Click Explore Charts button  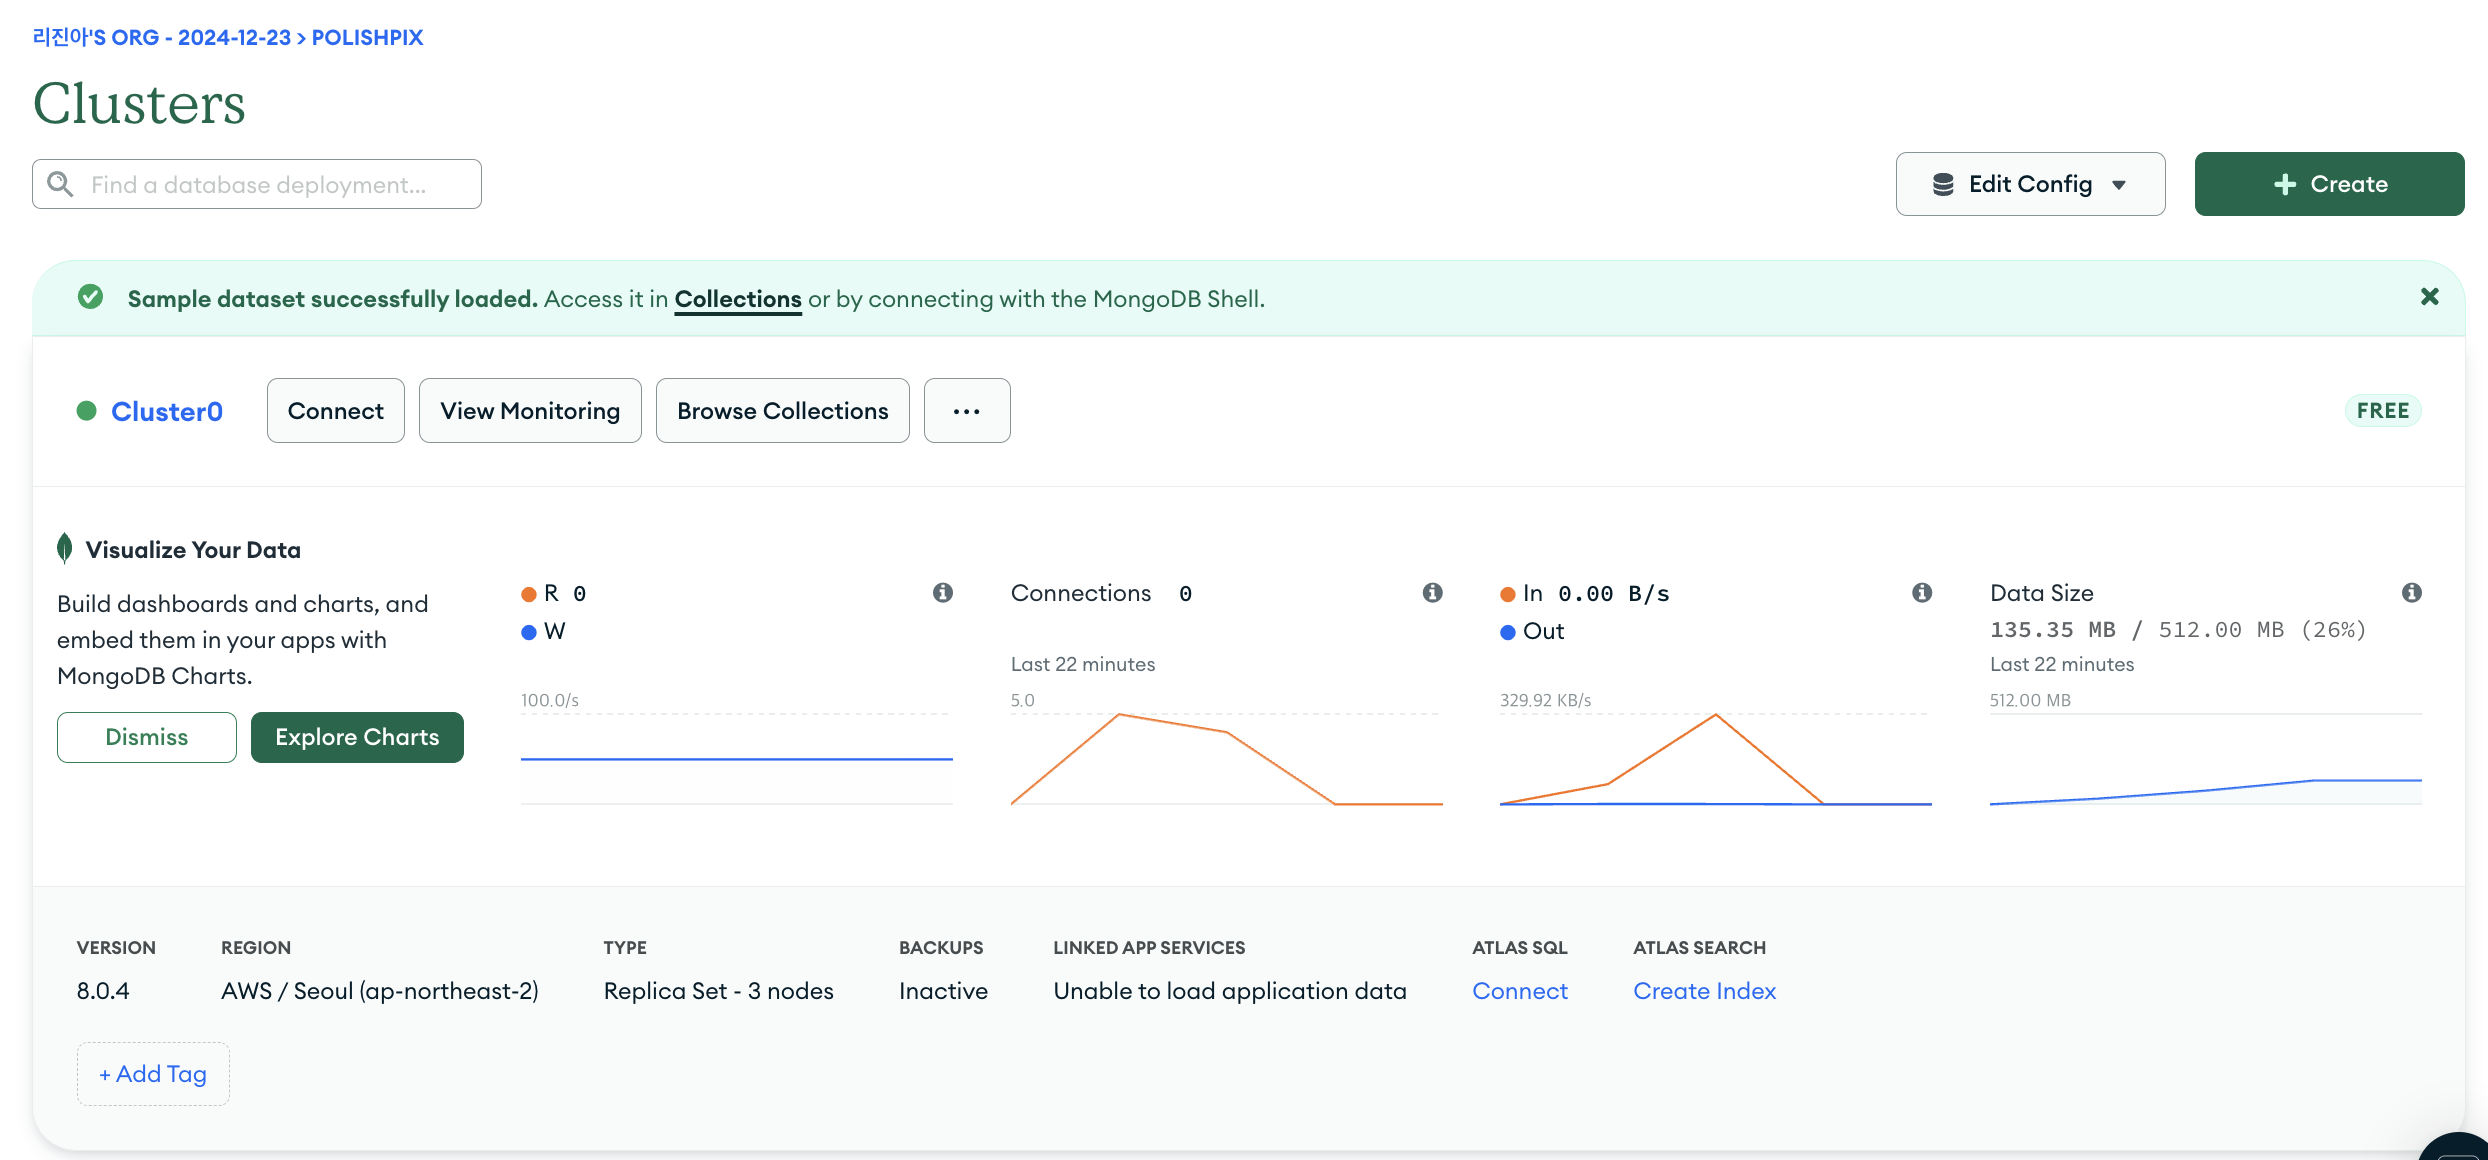pos(357,737)
